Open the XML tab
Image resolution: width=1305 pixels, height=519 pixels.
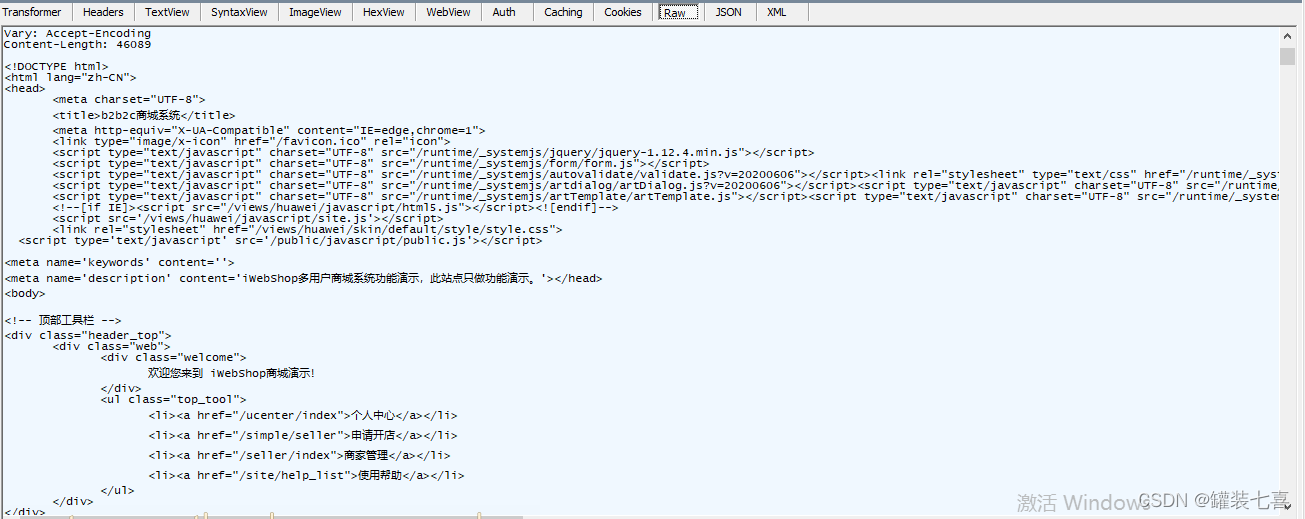776,12
